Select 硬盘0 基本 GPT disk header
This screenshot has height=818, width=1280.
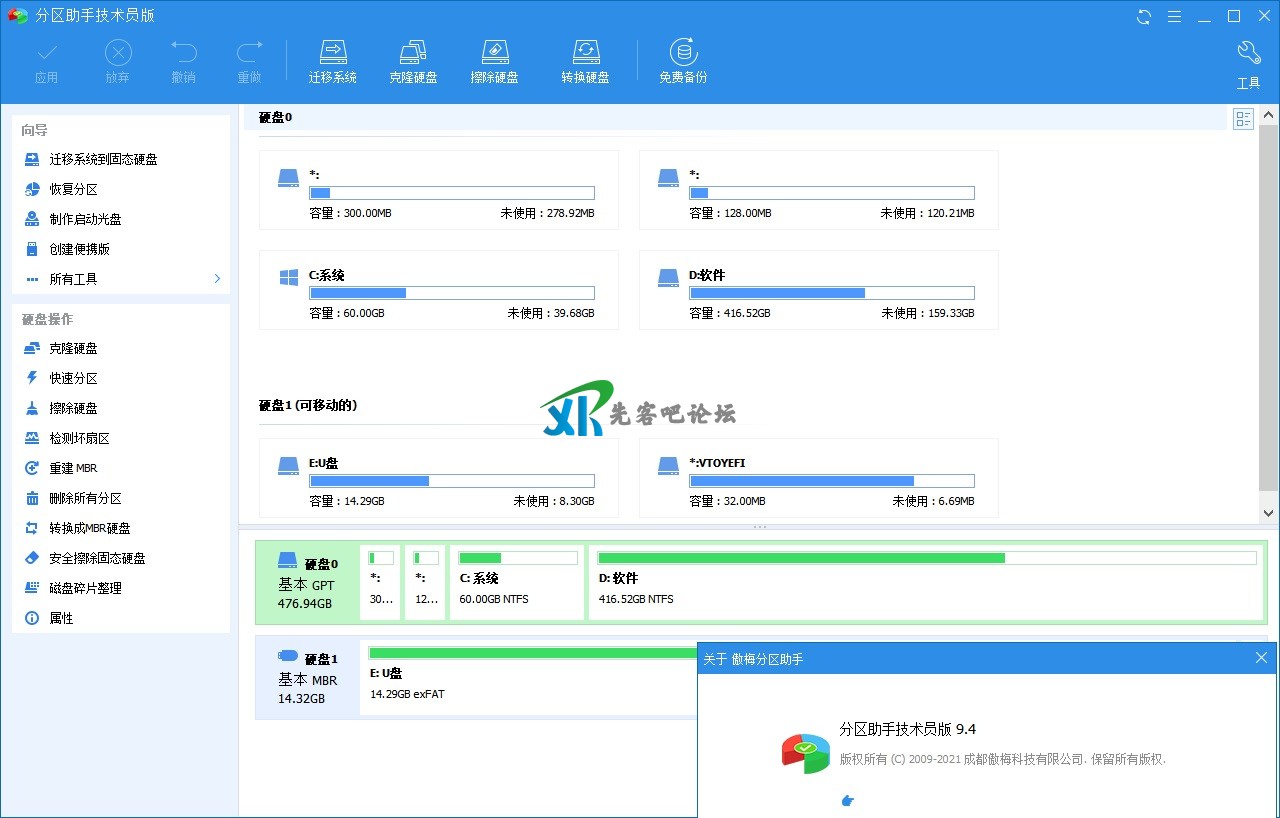click(306, 581)
